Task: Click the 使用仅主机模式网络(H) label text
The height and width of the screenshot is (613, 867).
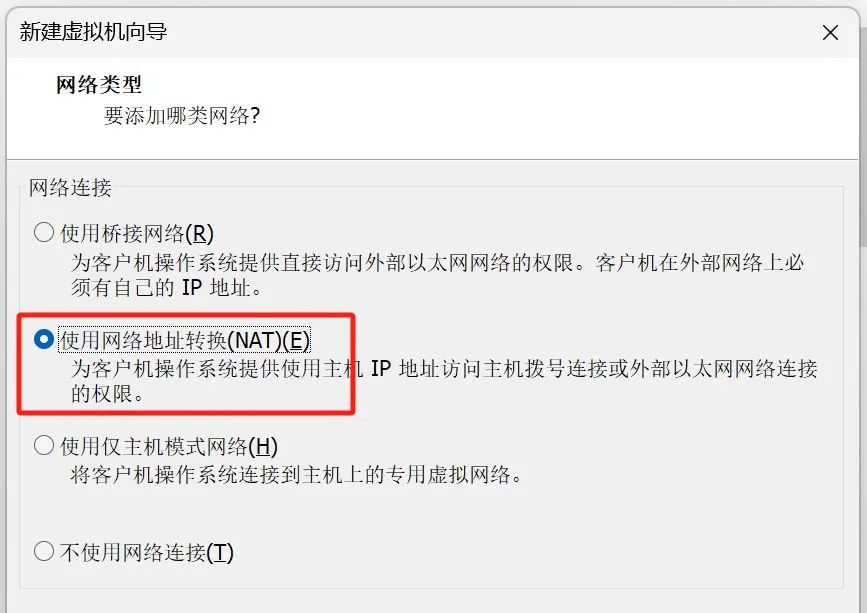Action: tap(169, 446)
